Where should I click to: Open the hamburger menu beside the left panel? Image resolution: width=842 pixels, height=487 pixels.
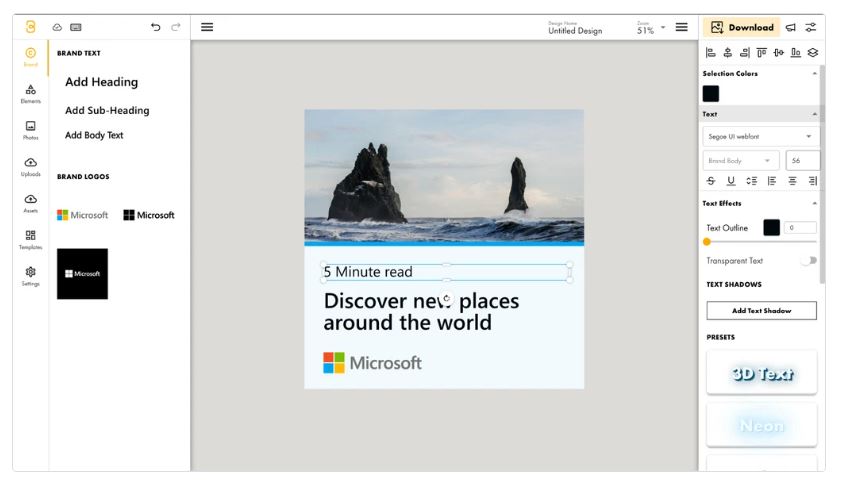click(x=207, y=27)
